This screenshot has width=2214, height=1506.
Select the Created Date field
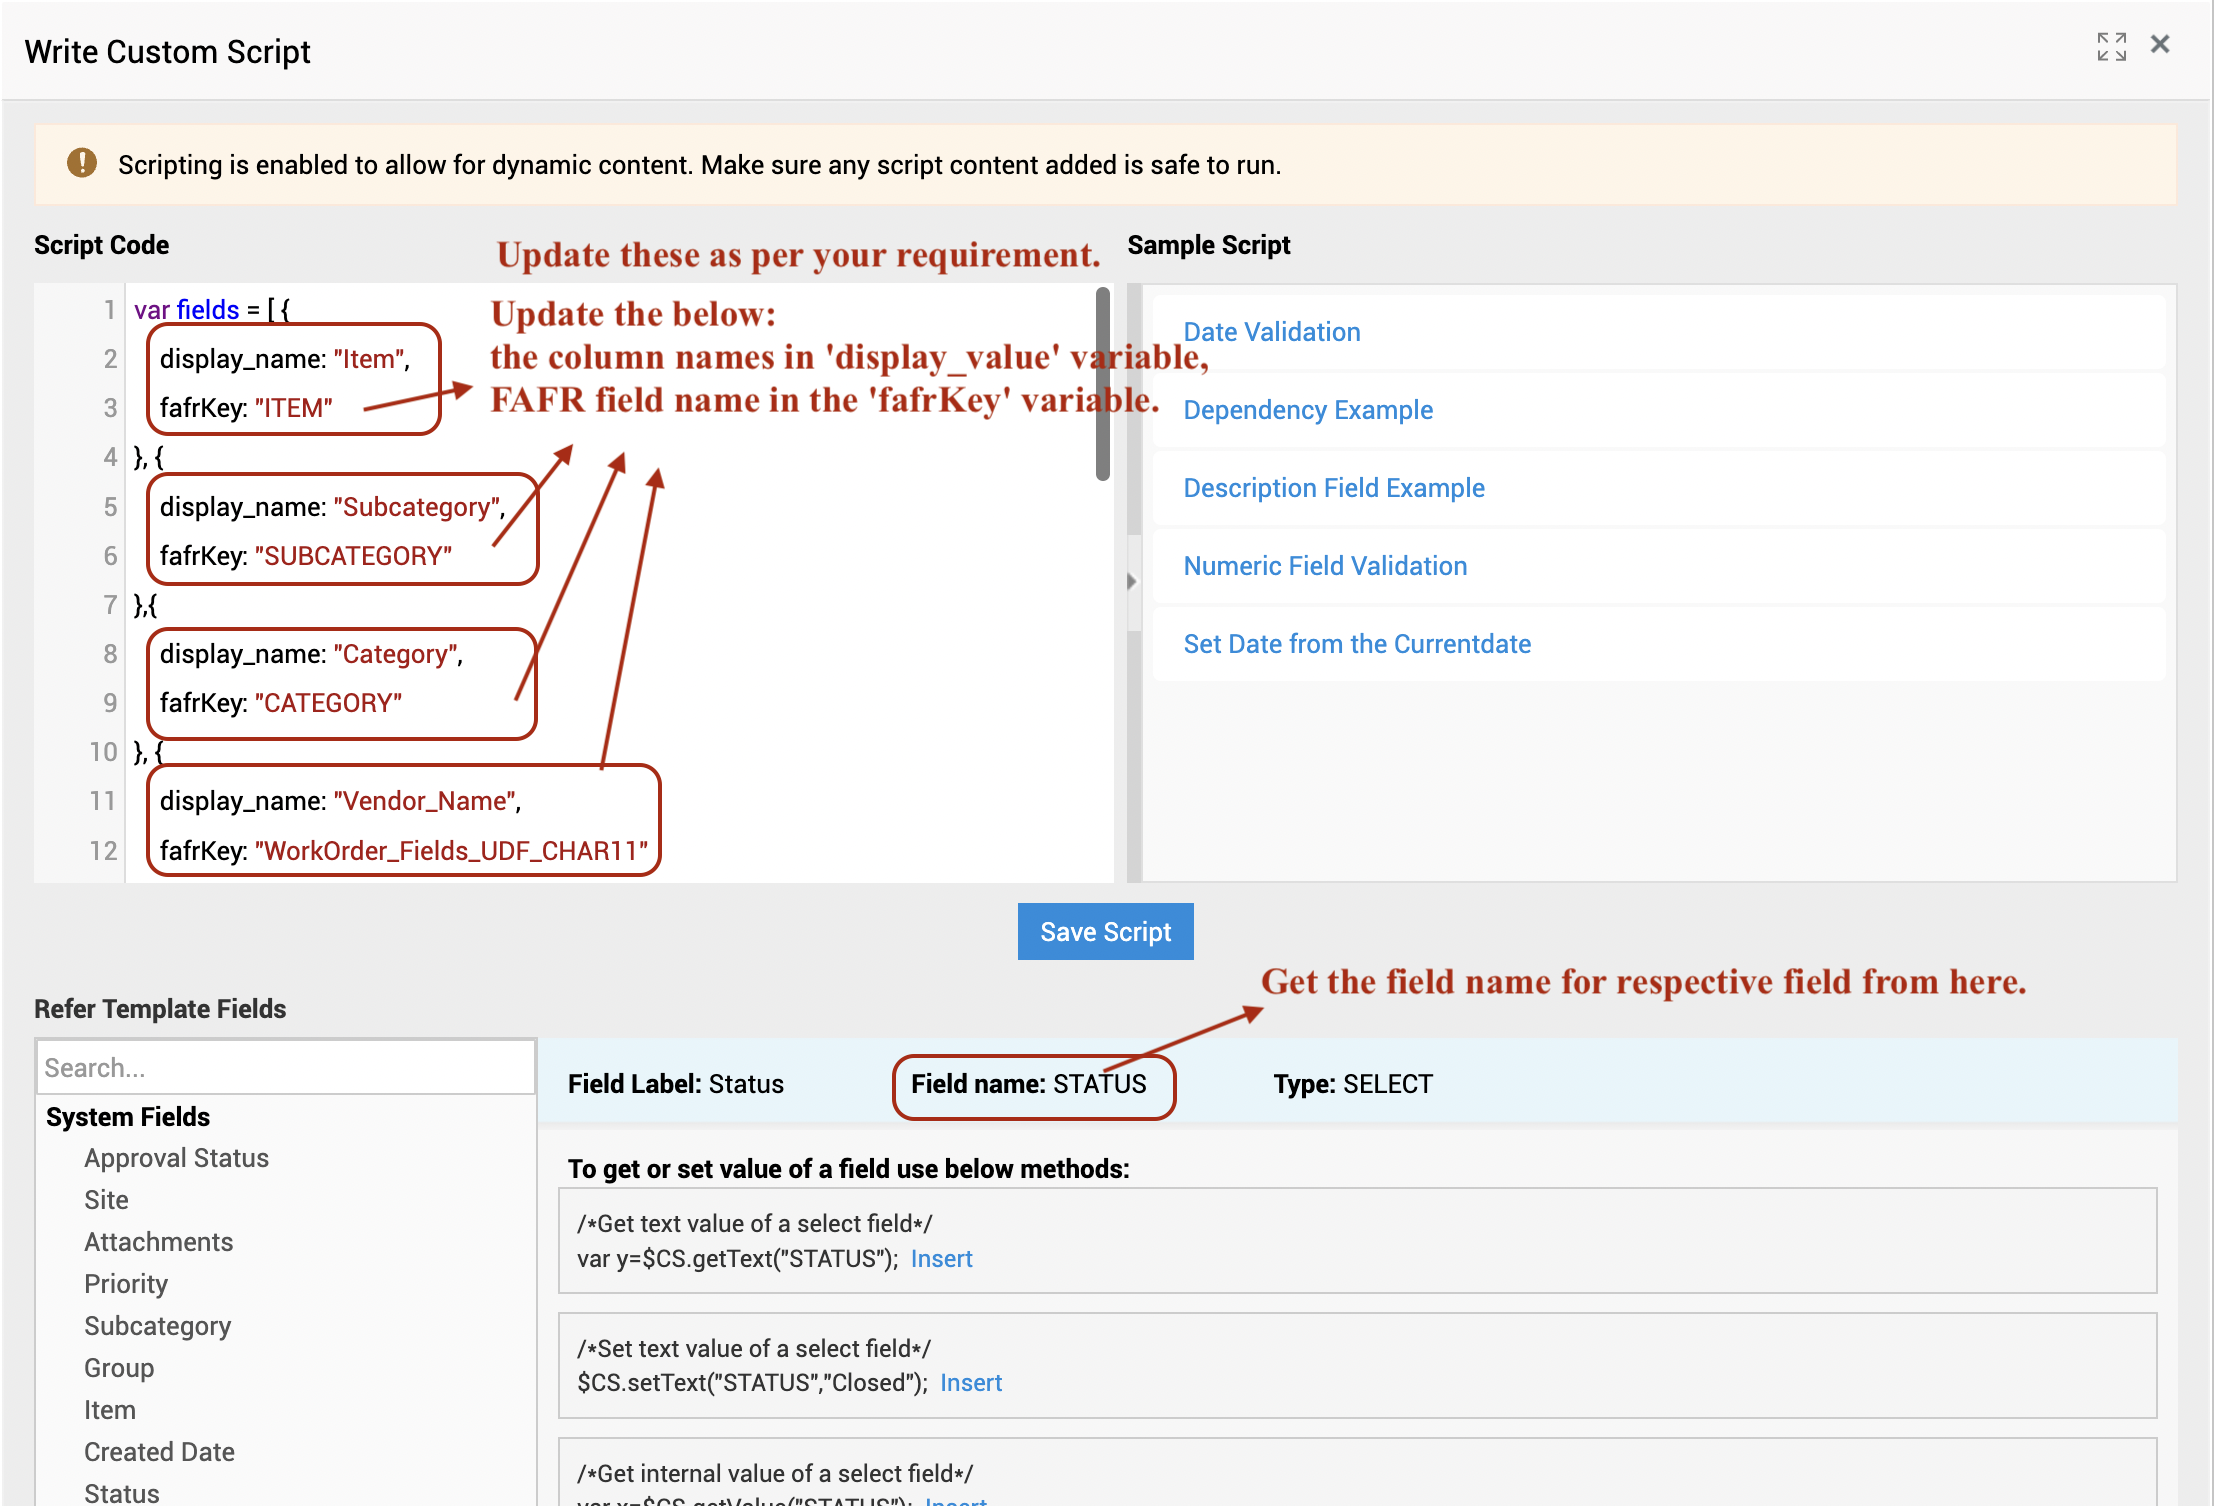pos(159,1452)
